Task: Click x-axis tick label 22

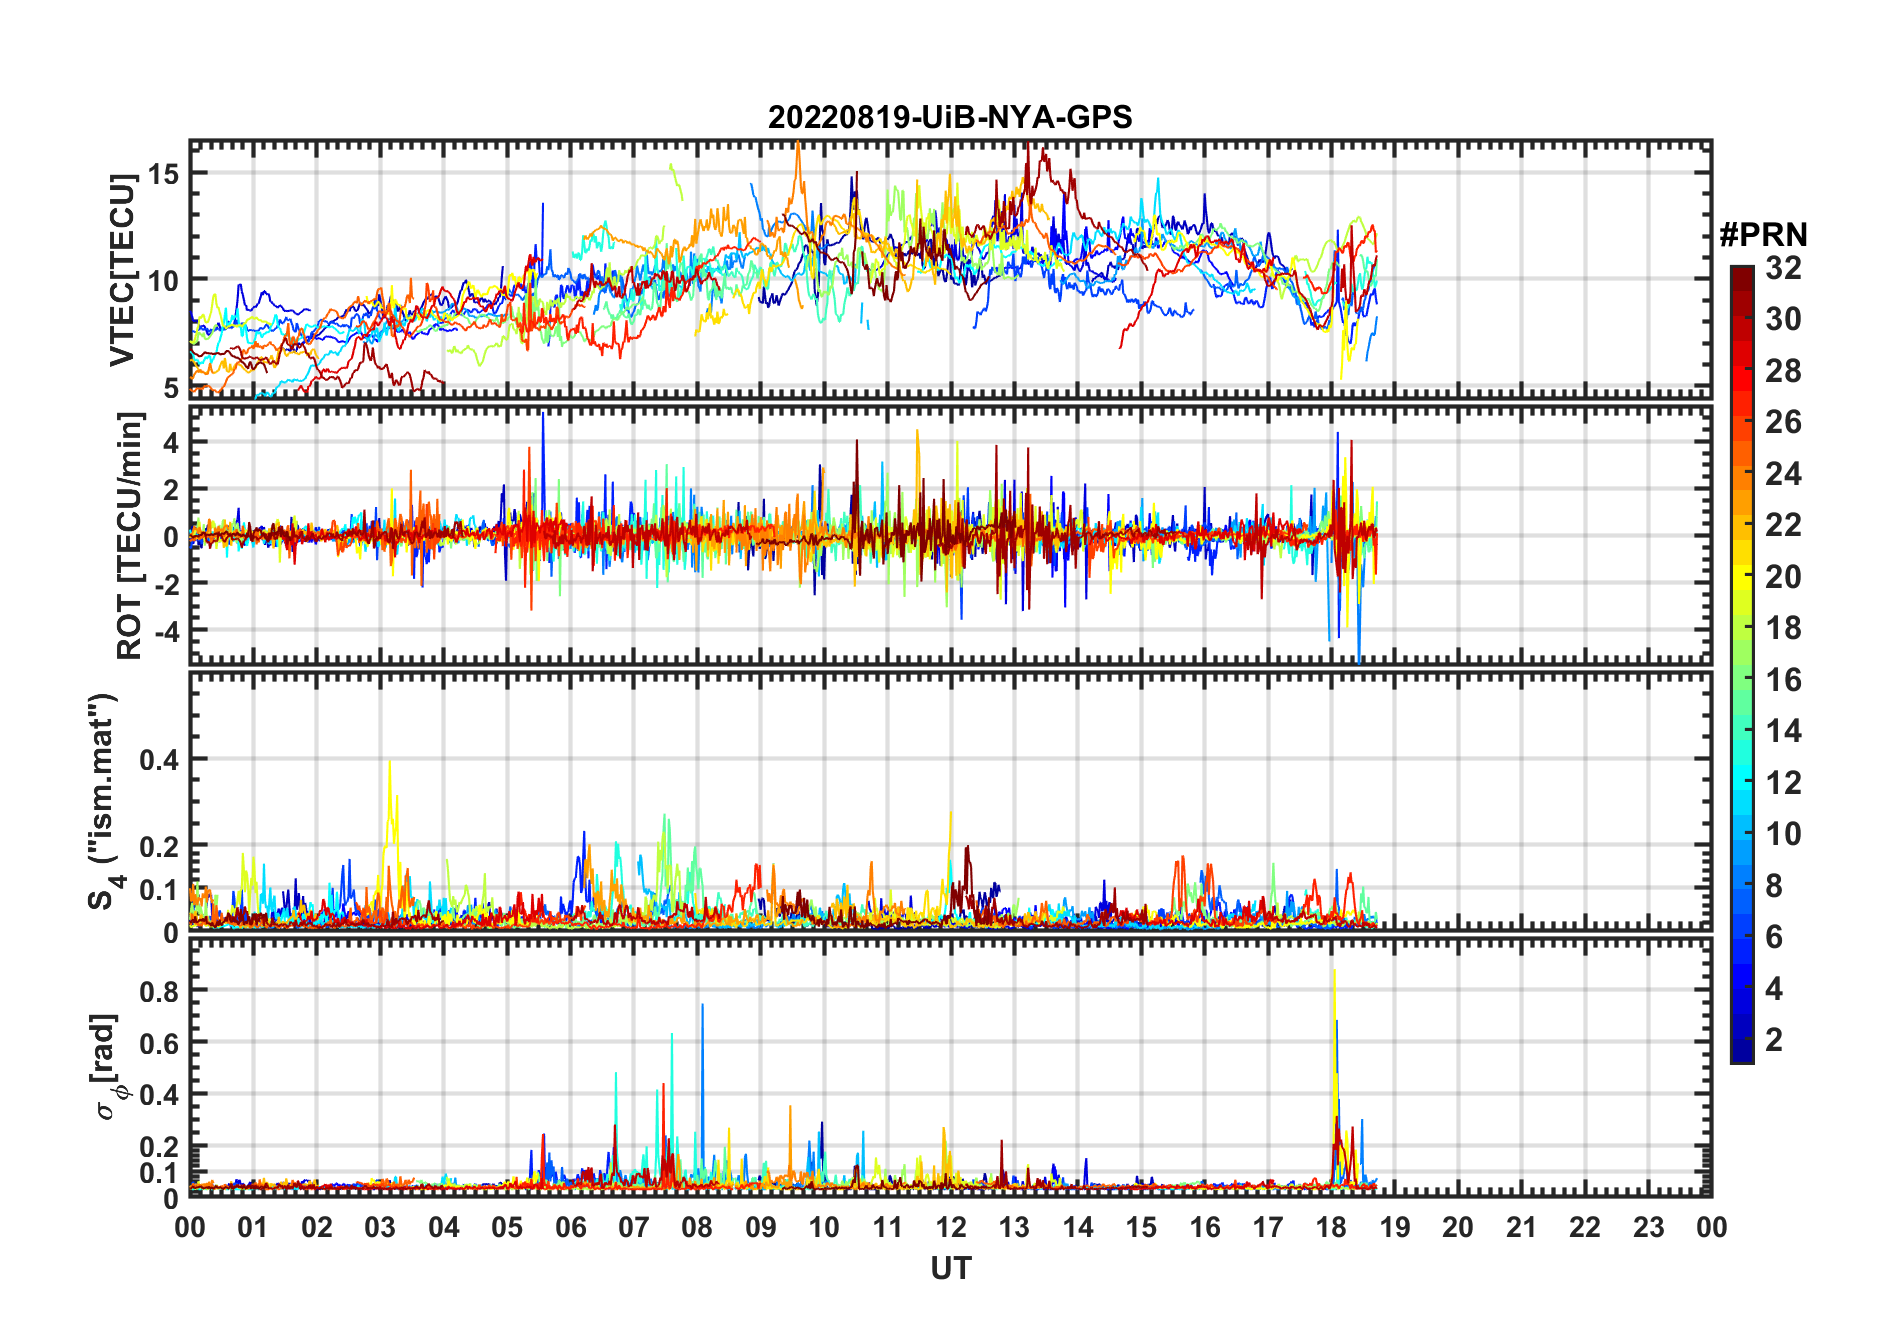Action: pos(1585,1227)
